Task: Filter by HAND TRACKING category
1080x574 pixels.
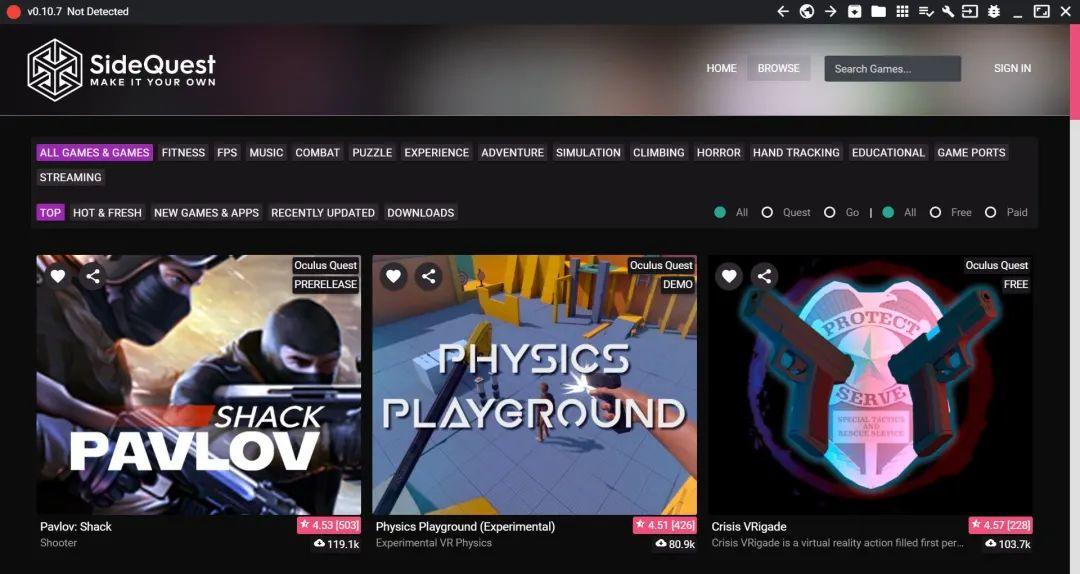Action: point(796,153)
